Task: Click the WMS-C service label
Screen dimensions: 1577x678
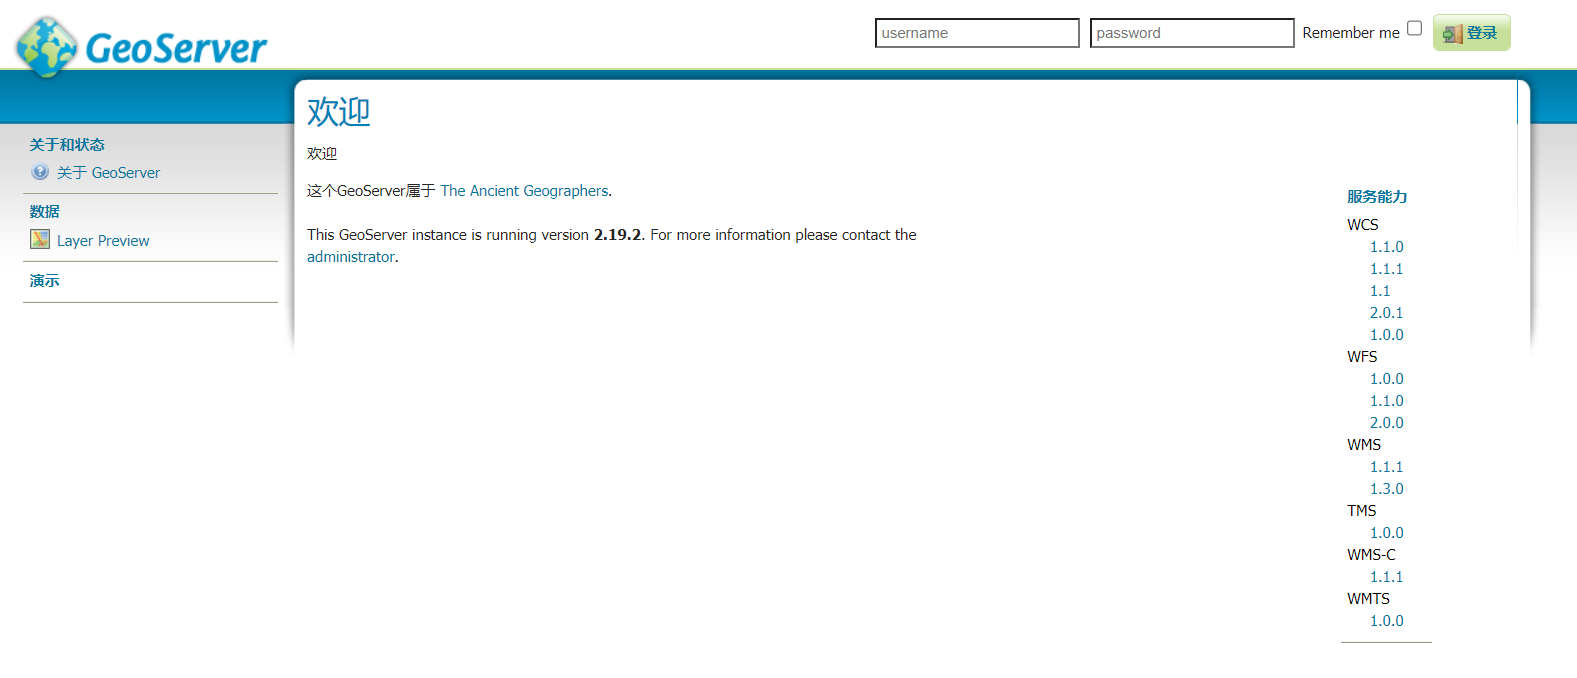Action: pyautogui.click(x=1371, y=555)
